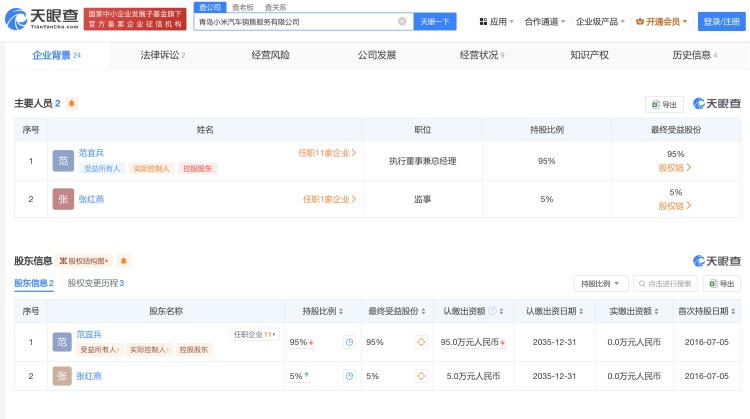
Task: Click the 点击进行搜索 shareholder search field
Action: tap(665, 284)
